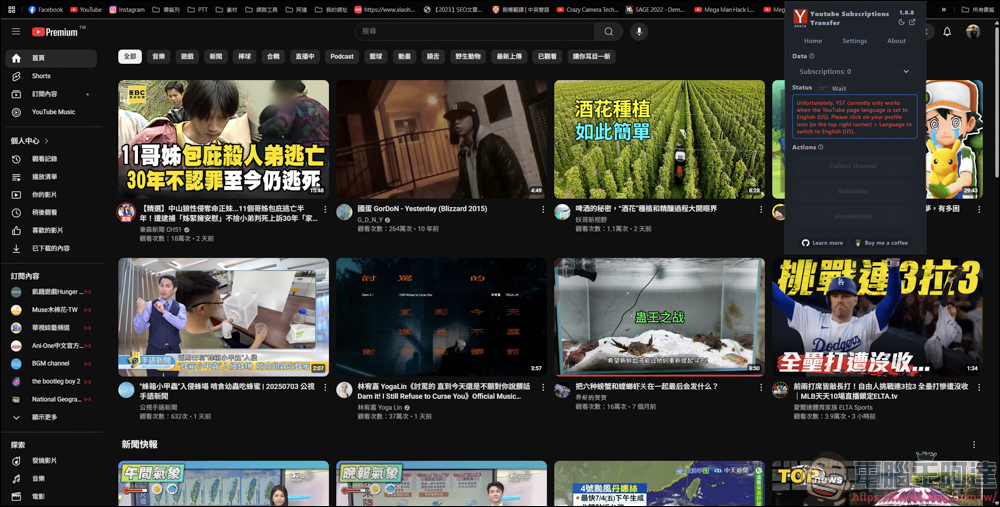Open the profile avatar menu
1000x507 pixels.
click(x=973, y=32)
